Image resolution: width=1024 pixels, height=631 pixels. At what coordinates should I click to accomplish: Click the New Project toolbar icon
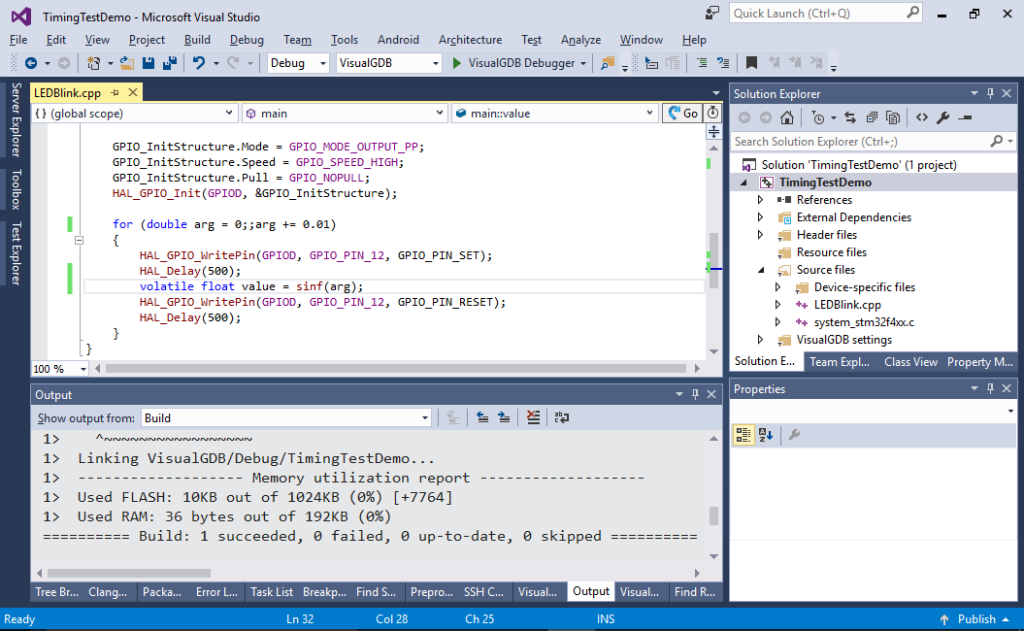tap(93, 63)
